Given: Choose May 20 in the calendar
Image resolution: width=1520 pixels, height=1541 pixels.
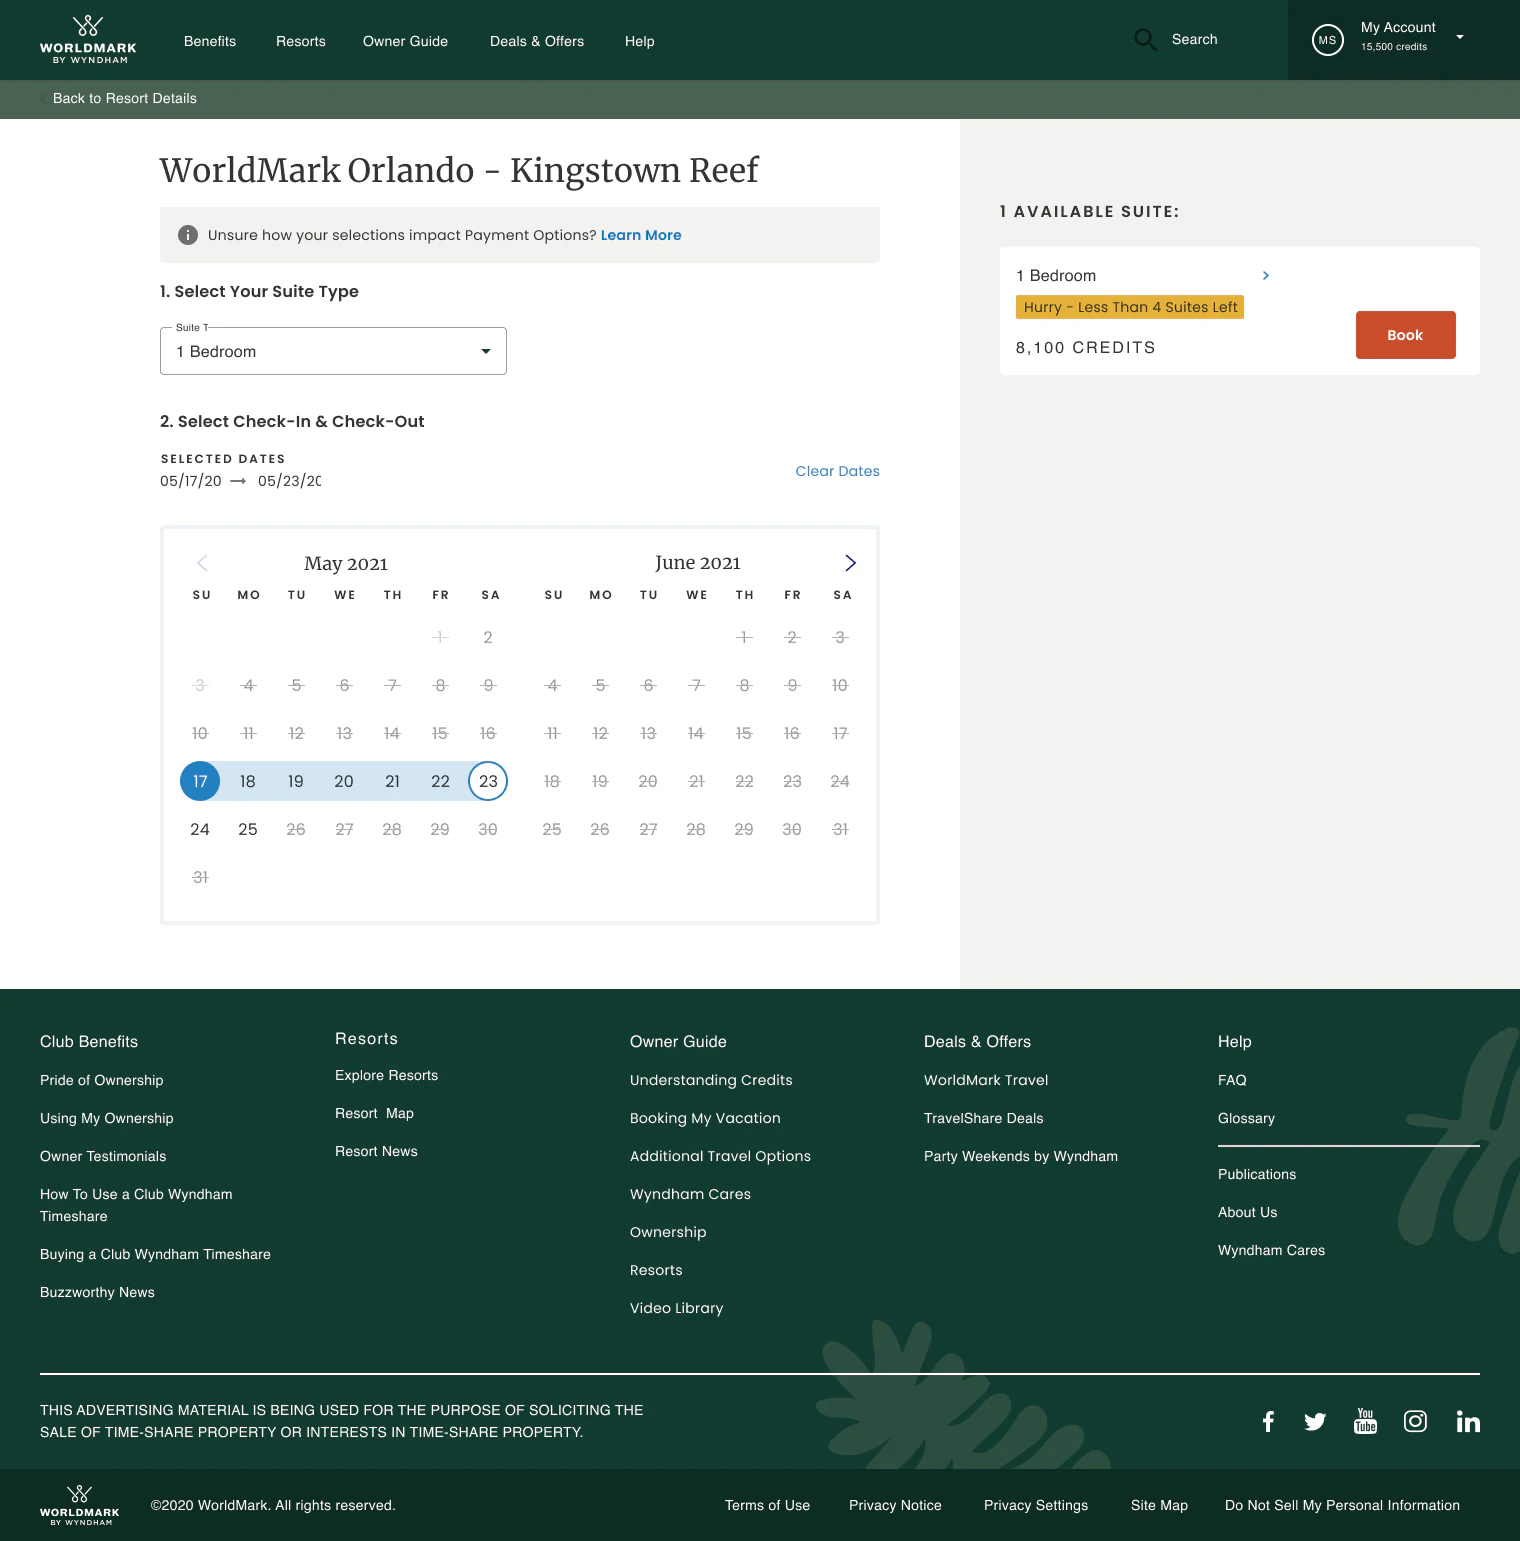Looking at the screenshot, I should pos(344,781).
